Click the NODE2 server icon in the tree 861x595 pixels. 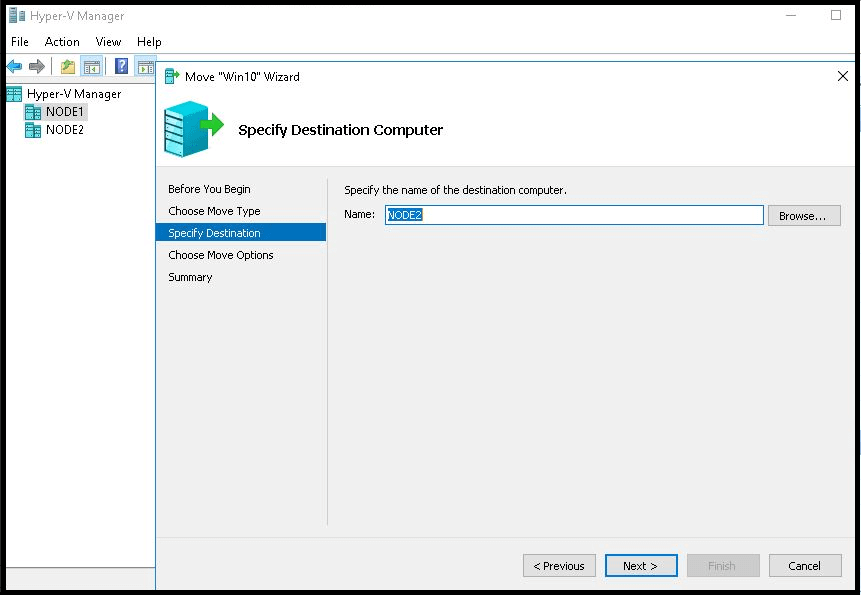coord(33,130)
